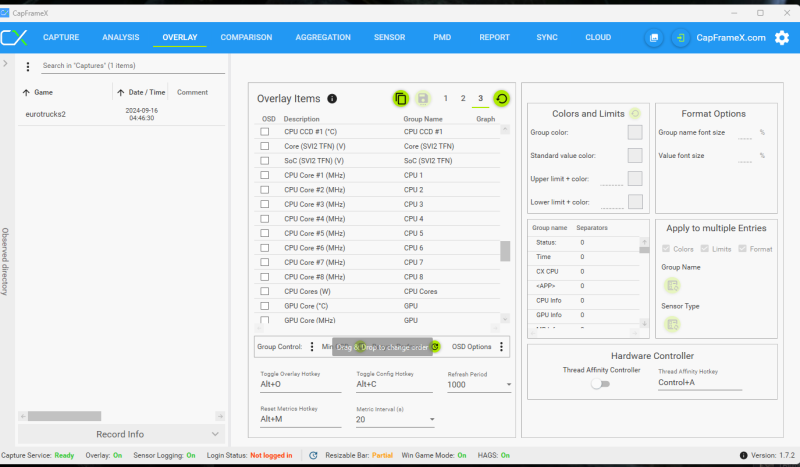
Task: Sort captures by Game arrow
Action: [26, 92]
